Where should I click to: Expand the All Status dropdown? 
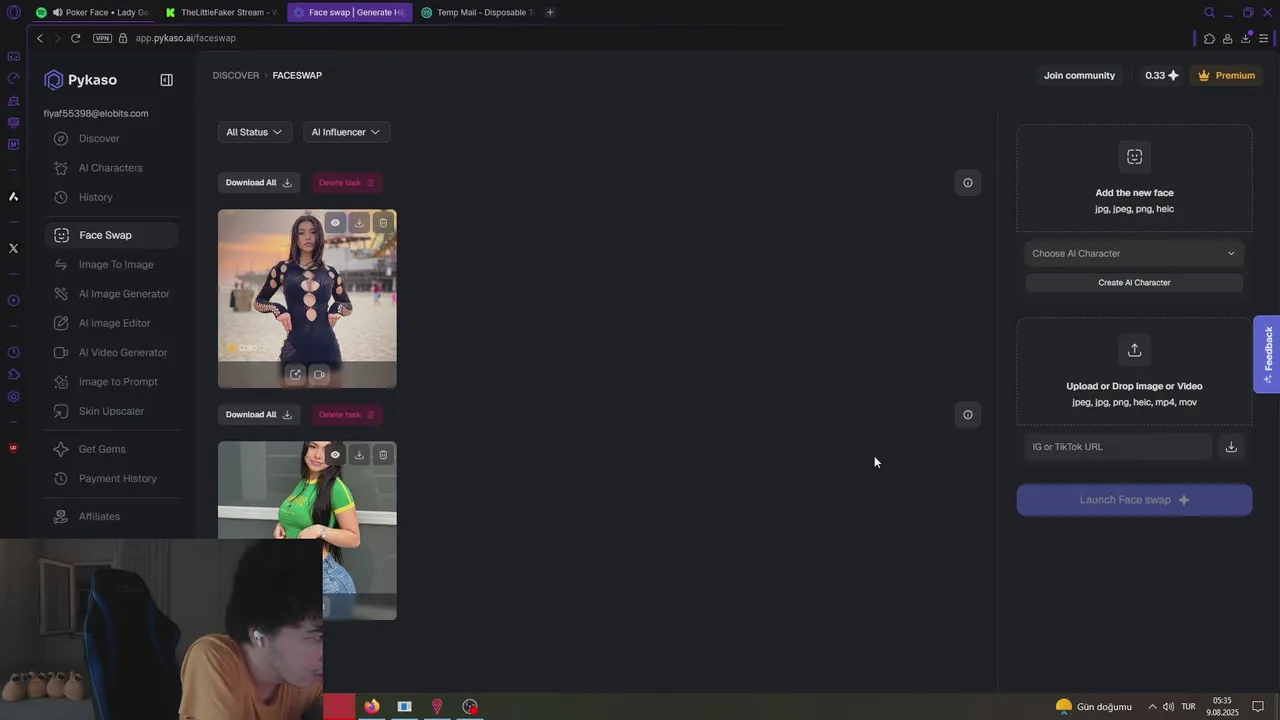[x=254, y=132]
